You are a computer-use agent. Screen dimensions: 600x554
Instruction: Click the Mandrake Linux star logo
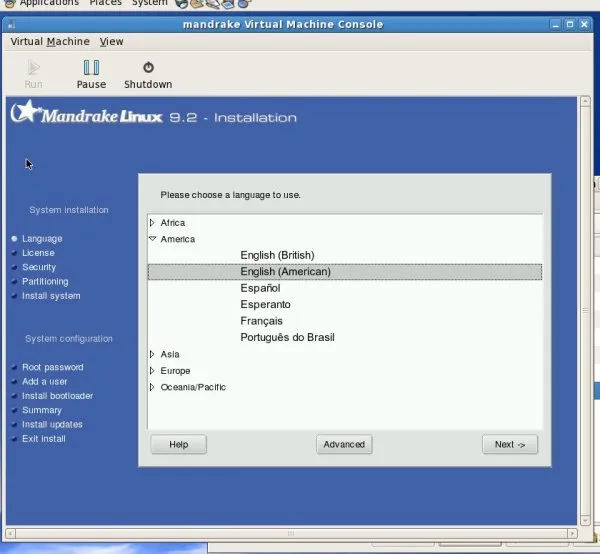coord(25,111)
